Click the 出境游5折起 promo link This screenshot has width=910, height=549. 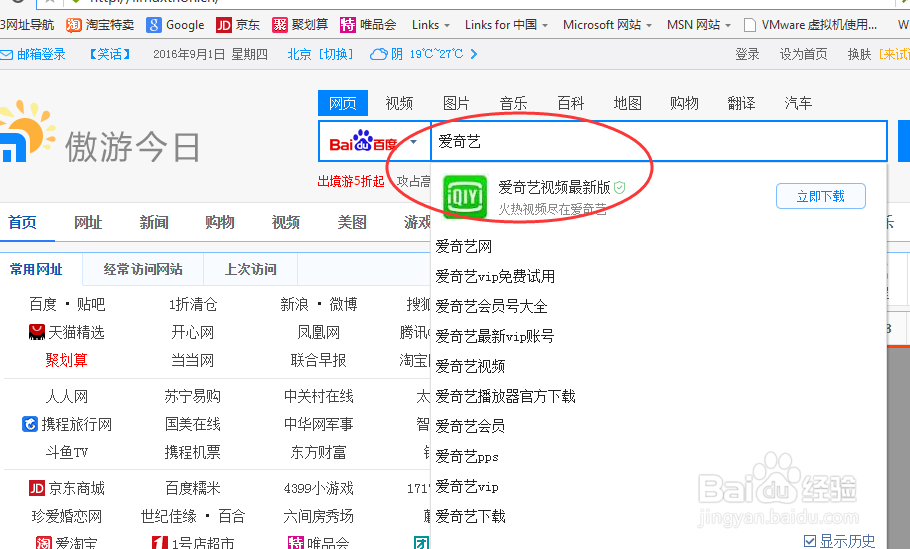pyautogui.click(x=351, y=181)
